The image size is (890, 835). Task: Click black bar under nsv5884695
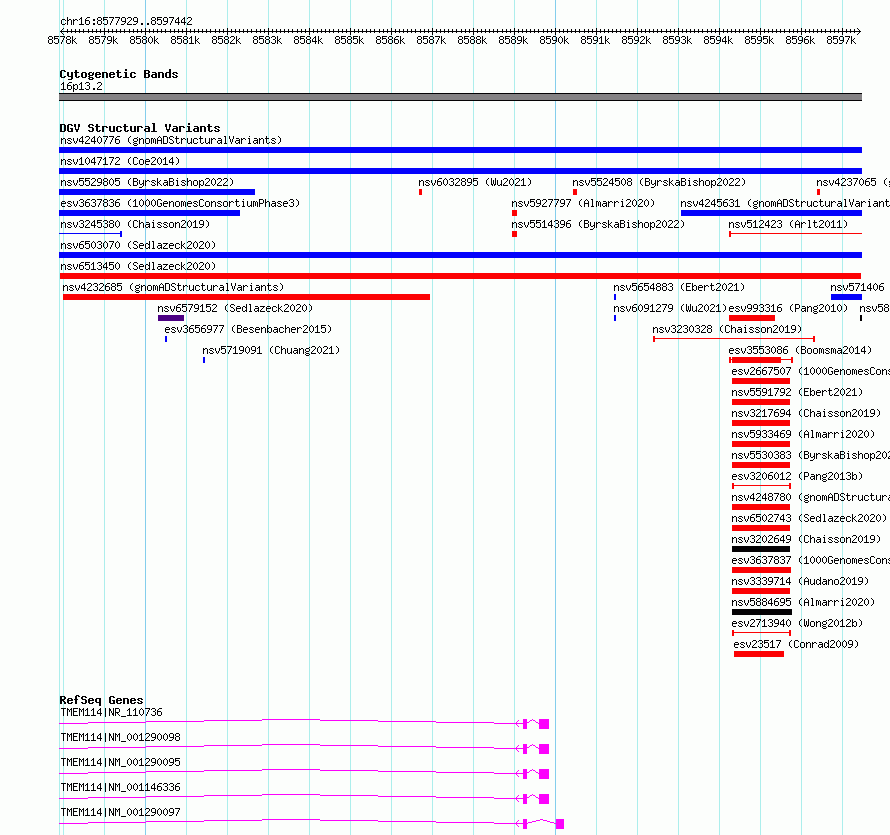[762, 612]
